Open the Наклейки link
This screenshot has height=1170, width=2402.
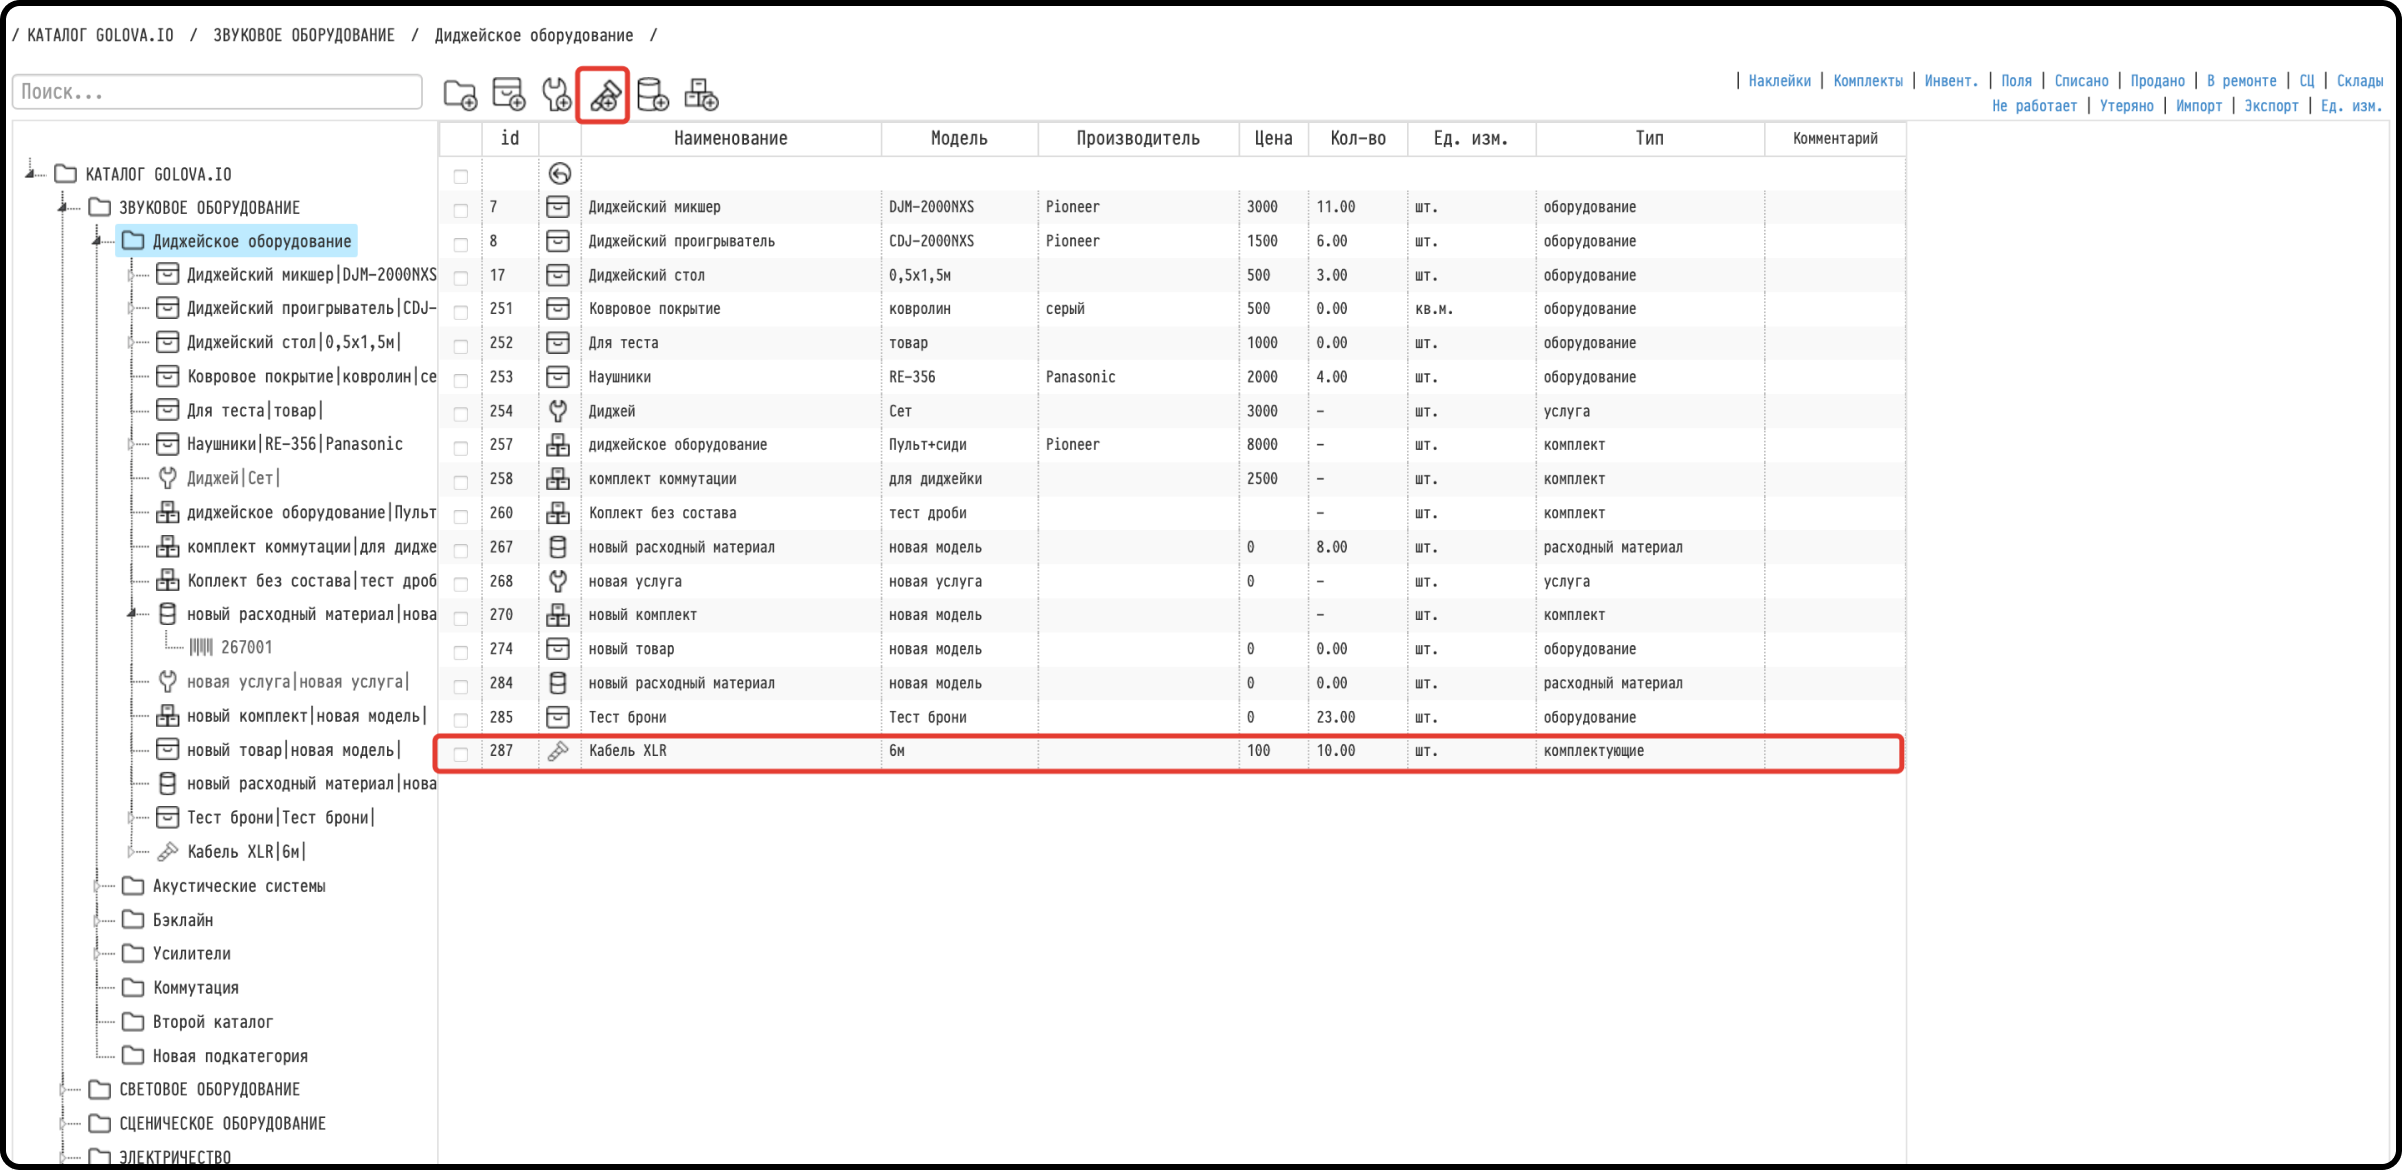tap(1779, 81)
